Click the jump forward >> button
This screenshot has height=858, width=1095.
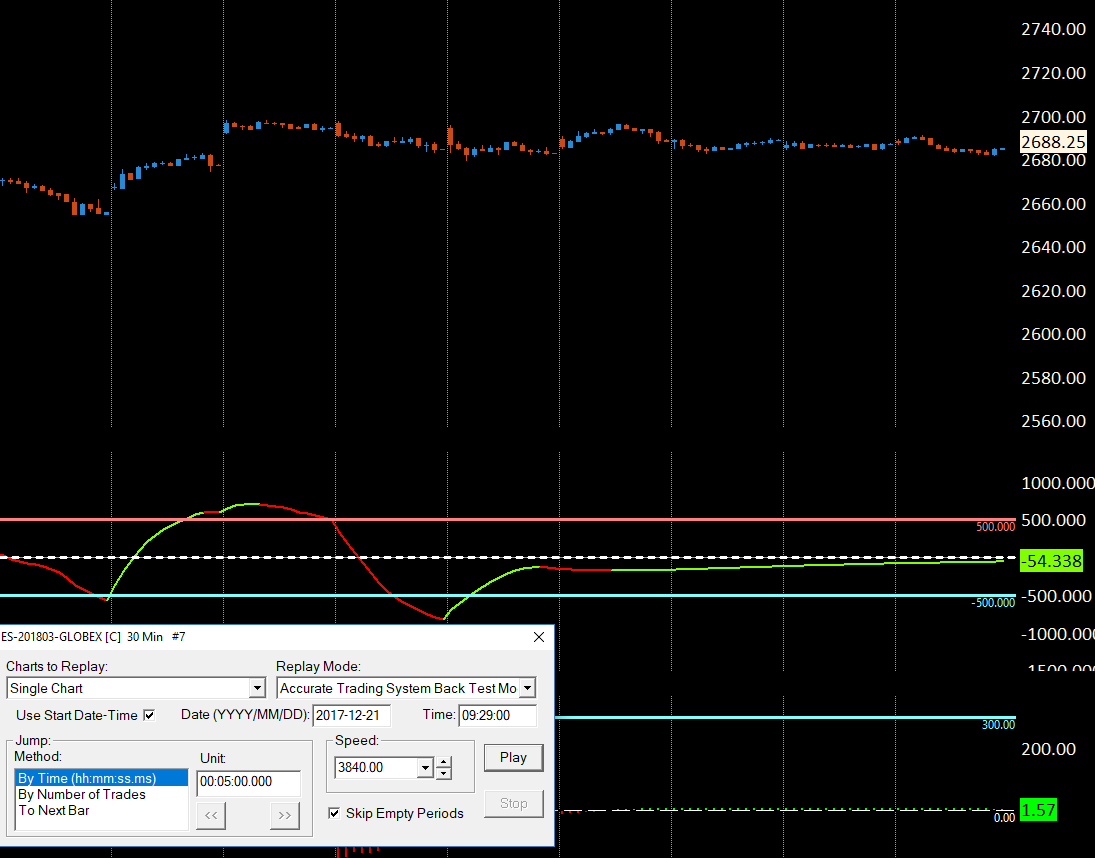[285, 815]
